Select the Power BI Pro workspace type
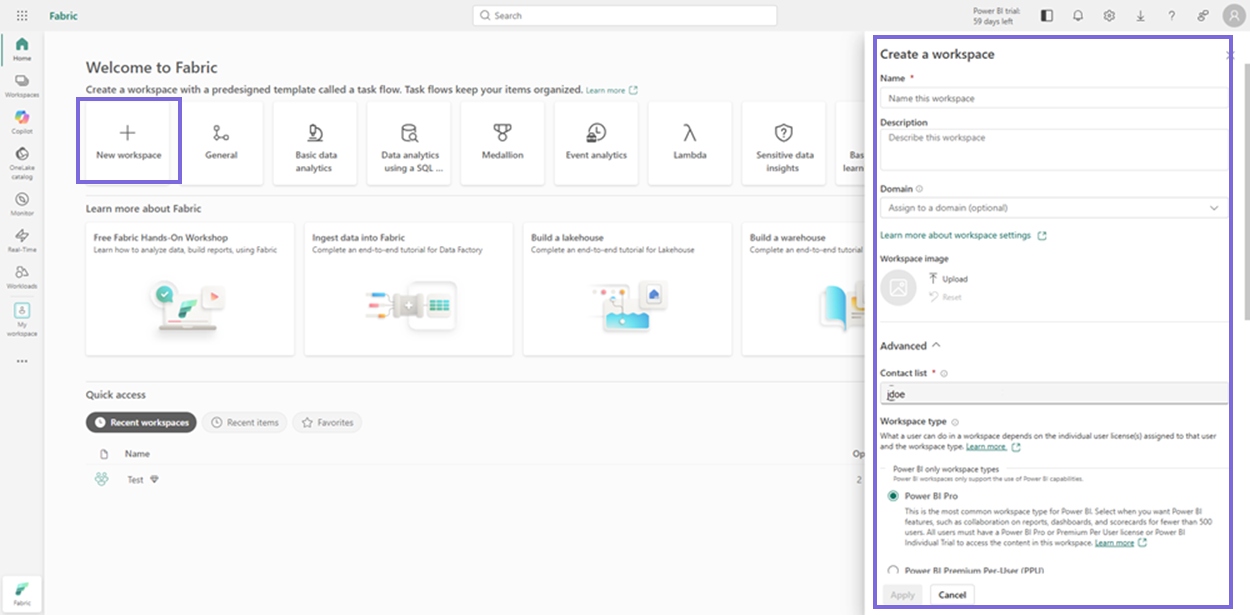The height and width of the screenshot is (615, 1250). pyautogui.click(x=893, y=496)
